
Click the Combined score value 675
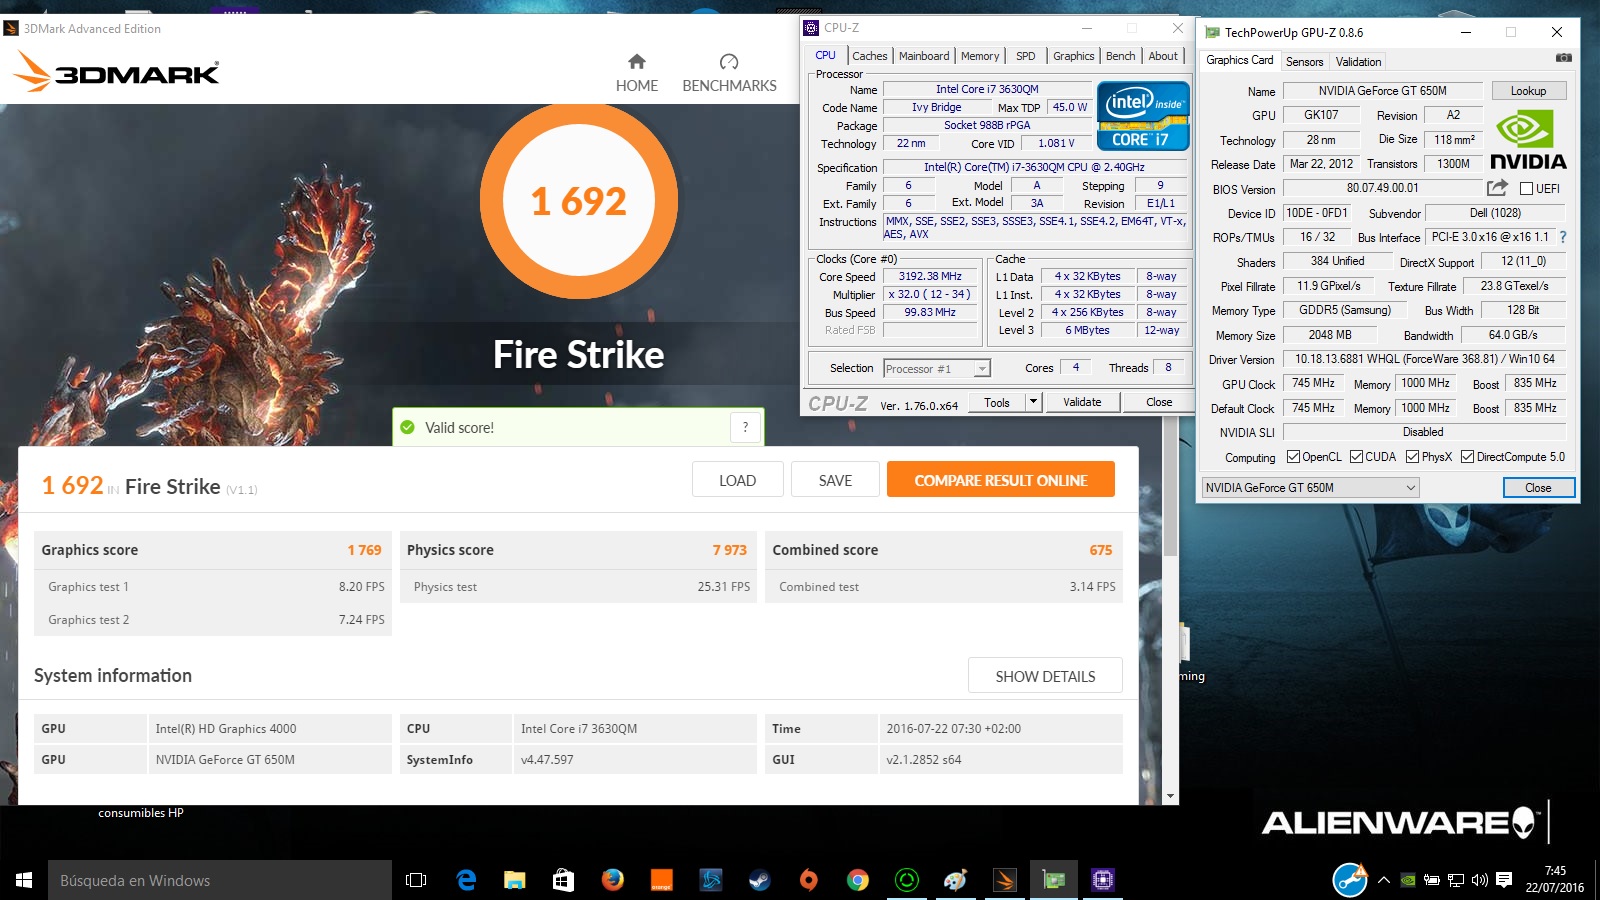pyautogui.click(x=1101, y=550)
